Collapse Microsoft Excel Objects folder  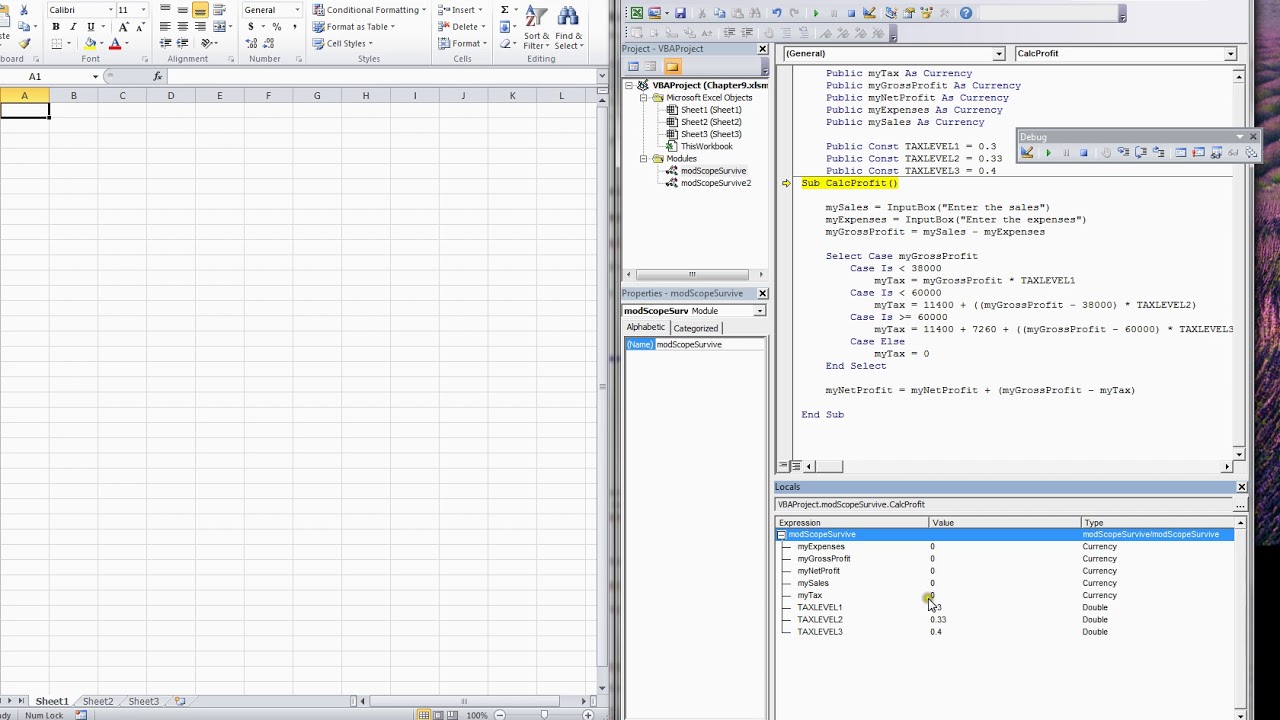(x=645, y=98)
